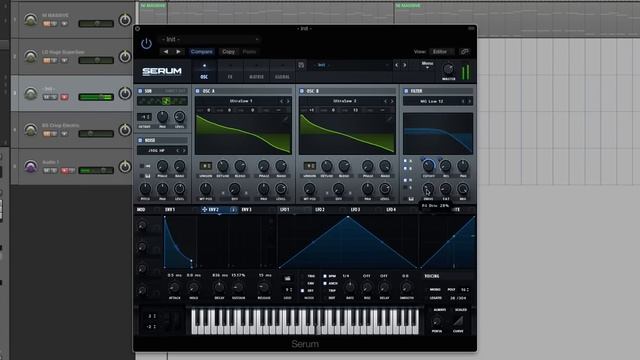Viewport: 640px width, 360px height.
Task: Click the M MASSIVE track instrument icon
Action: point(31,20)
